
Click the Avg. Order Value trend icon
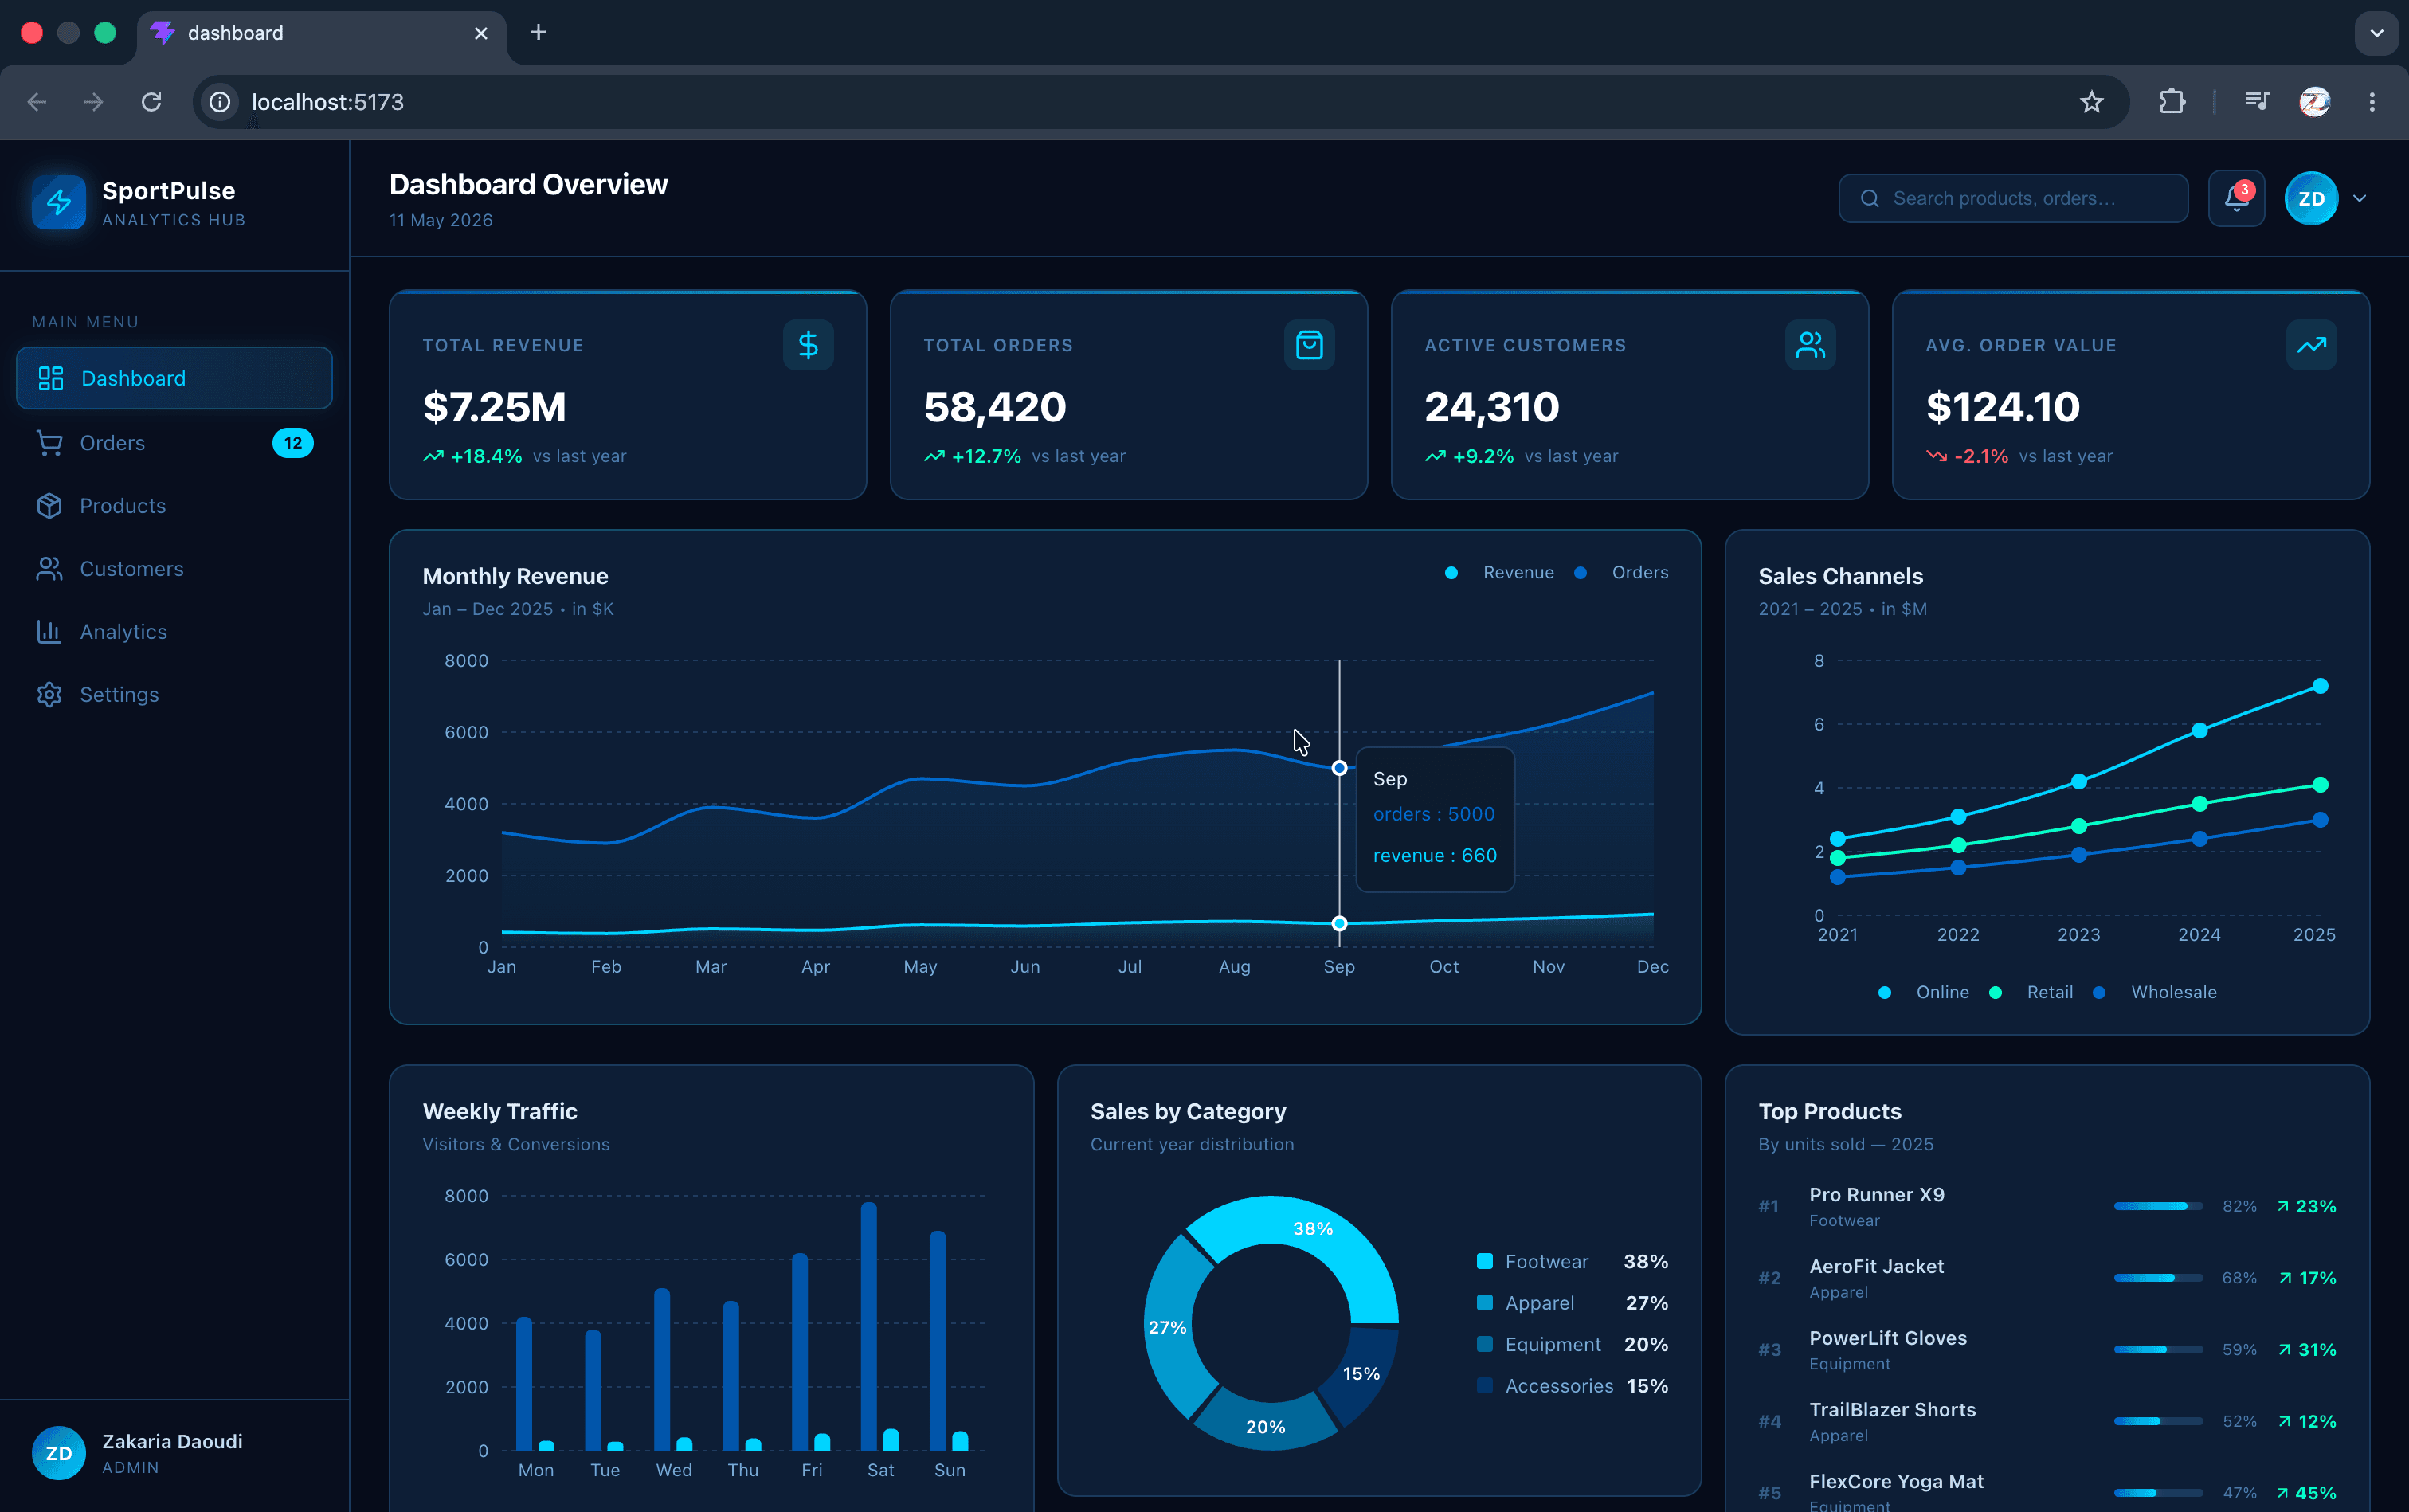[2311, 345]
